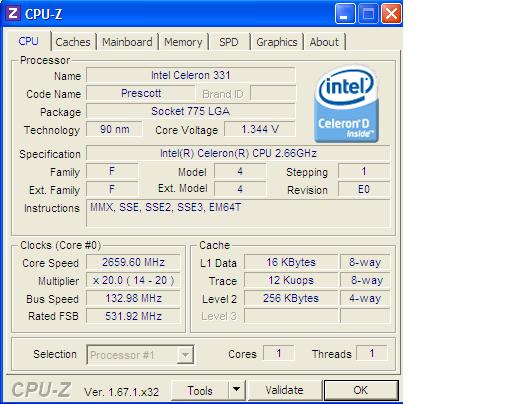Click the Validate button

284,390
